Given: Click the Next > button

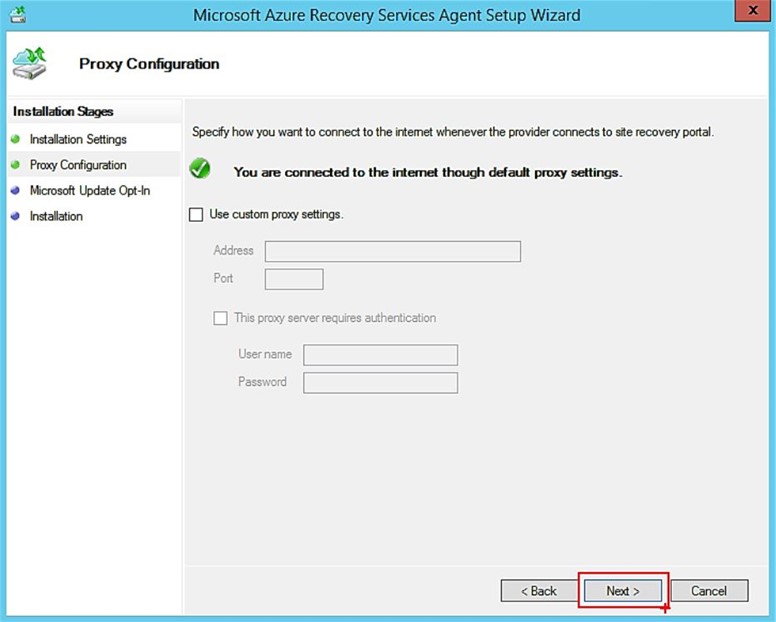Looking at the screenshot, I should coord(623,590).
